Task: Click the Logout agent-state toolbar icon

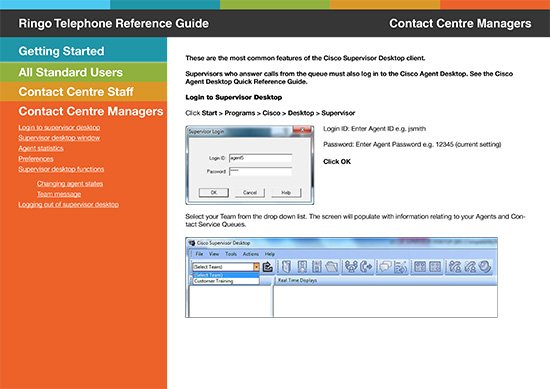Action: 286,267
